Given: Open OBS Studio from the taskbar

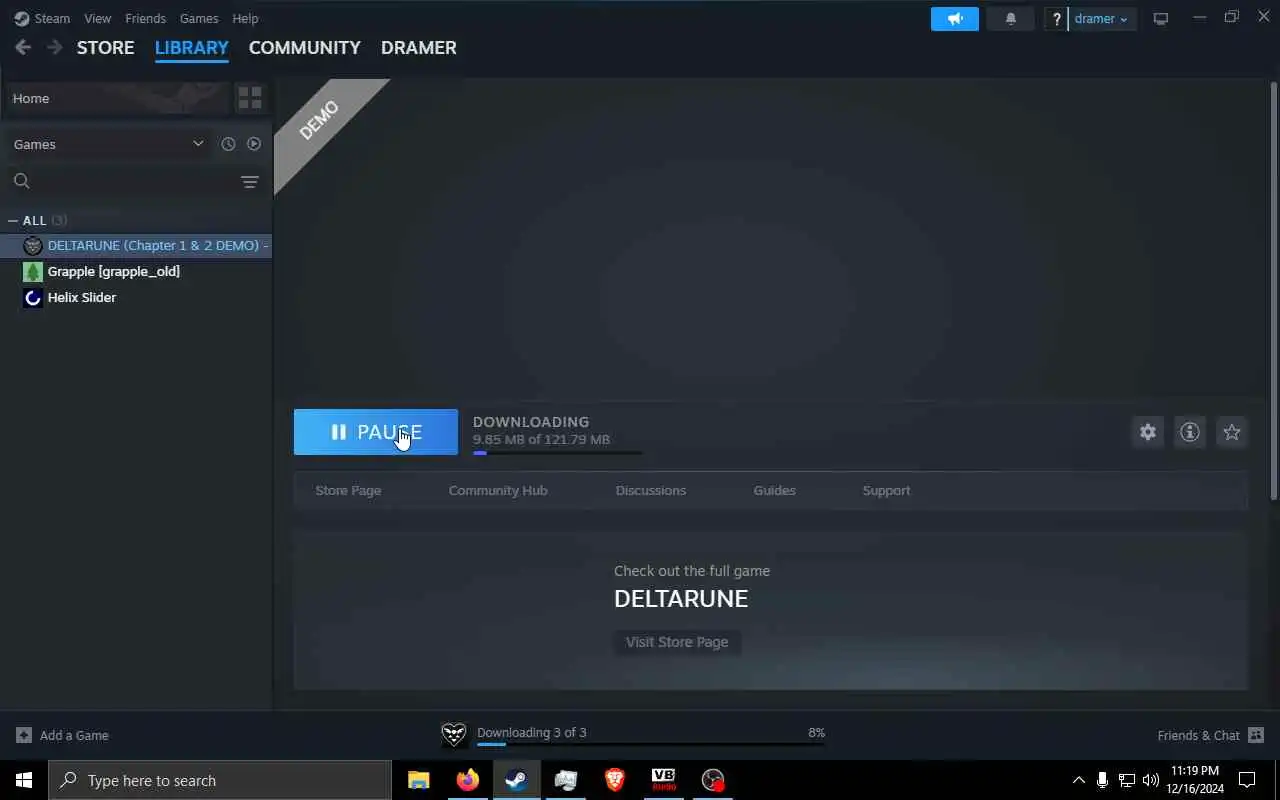Looking at the screenshot, I should point(713,780).
